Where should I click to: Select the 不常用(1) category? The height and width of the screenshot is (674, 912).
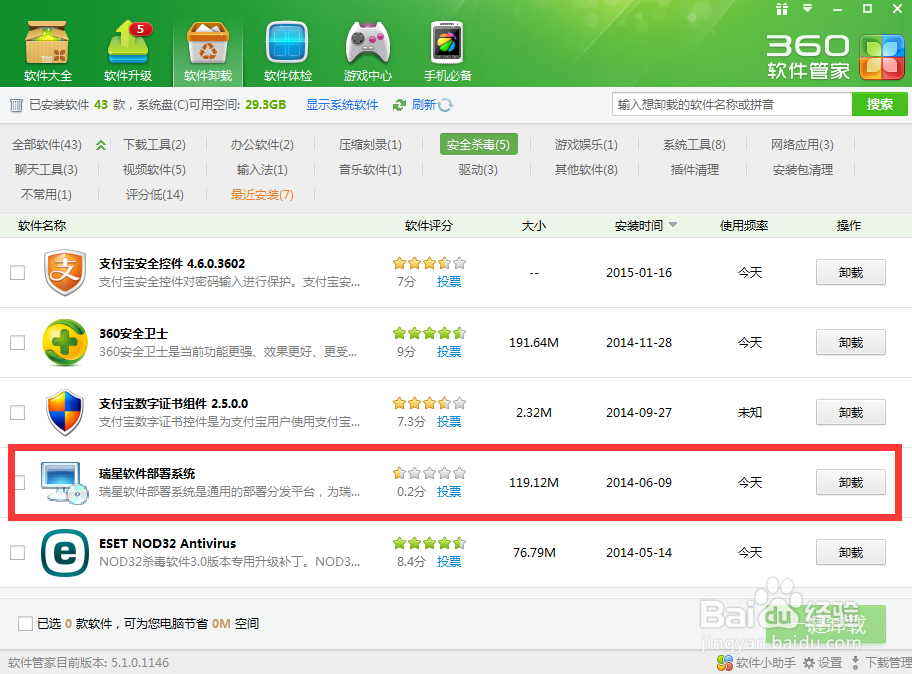[46, 195]
